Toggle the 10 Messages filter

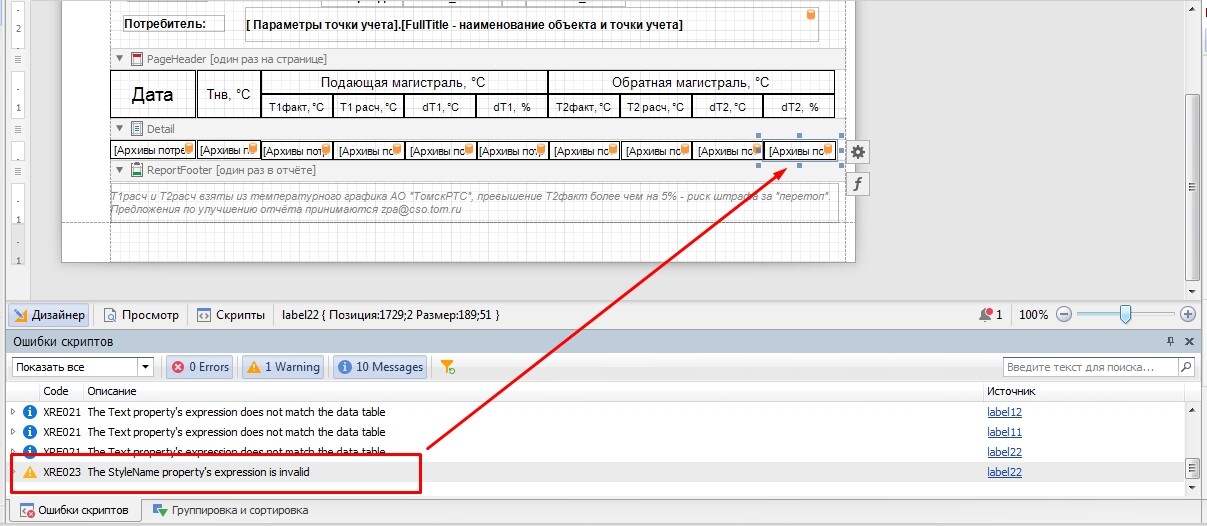coord(380,367)
